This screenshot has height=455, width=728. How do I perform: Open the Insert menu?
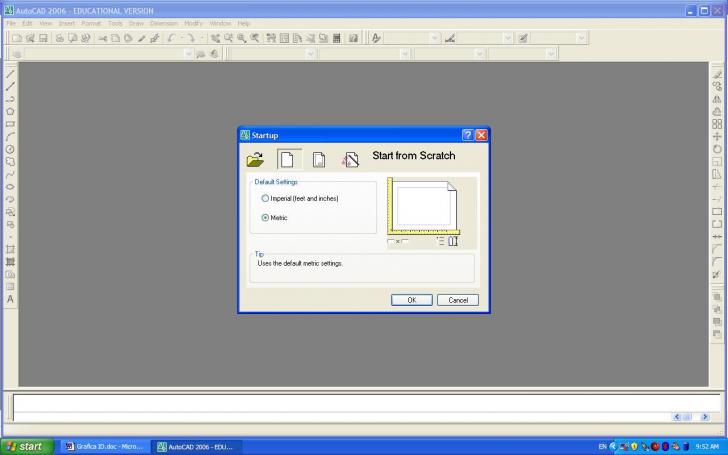[x=66, y=23]
